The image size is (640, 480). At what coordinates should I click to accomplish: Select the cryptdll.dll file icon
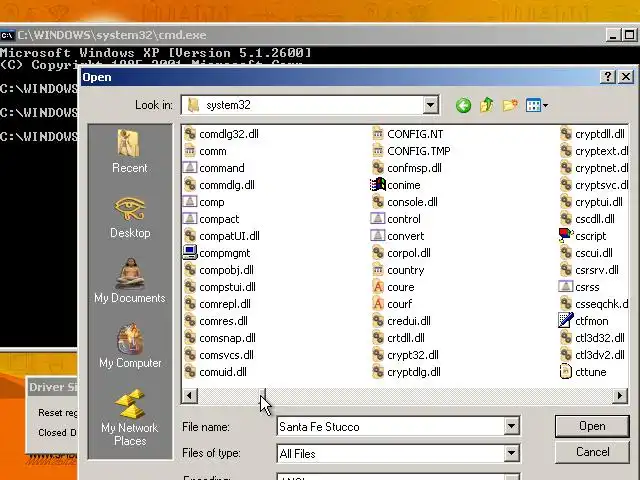tap(566, 134)
